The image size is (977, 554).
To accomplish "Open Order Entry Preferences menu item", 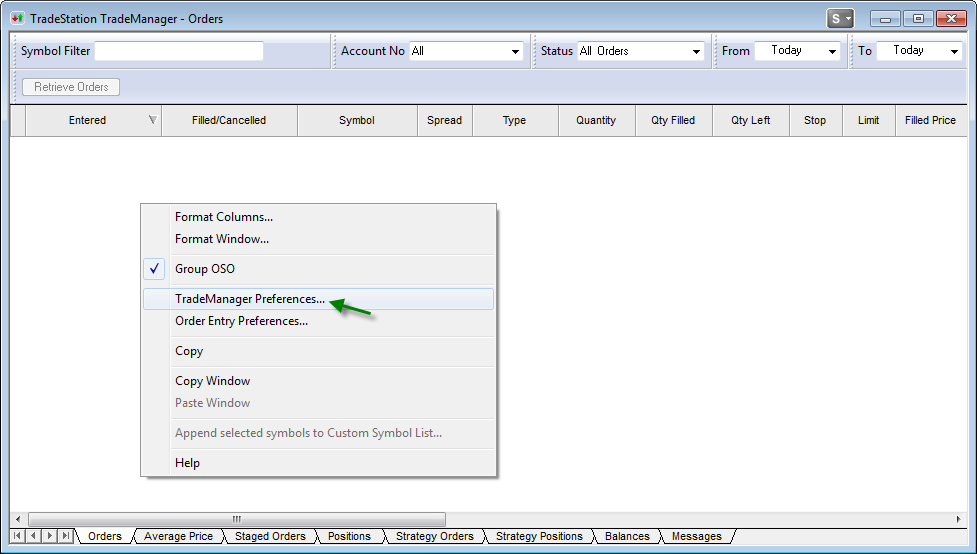I will (x=241, y=321).
